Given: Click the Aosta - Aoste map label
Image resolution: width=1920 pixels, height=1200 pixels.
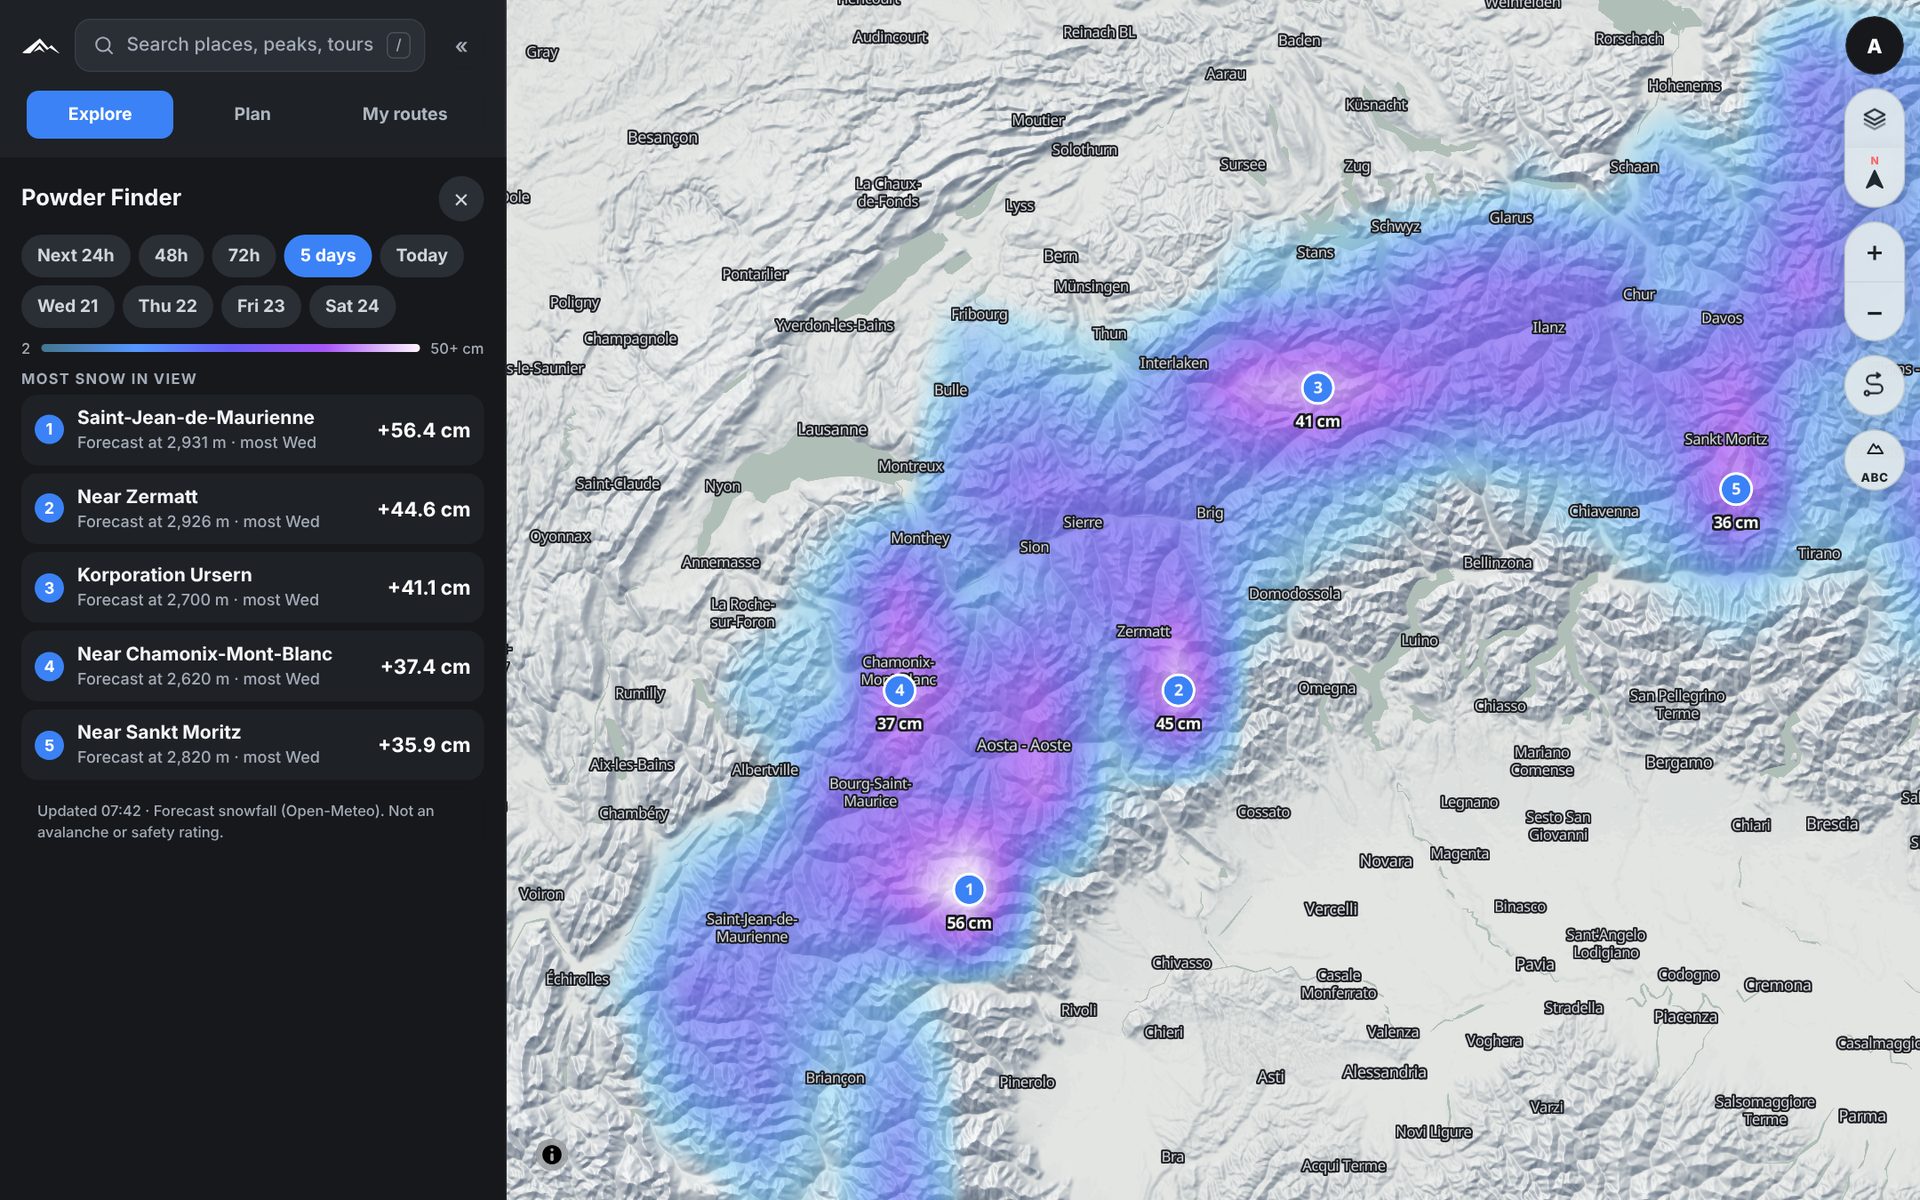Looking at the screenshot, I should [x=1023, y=745].
